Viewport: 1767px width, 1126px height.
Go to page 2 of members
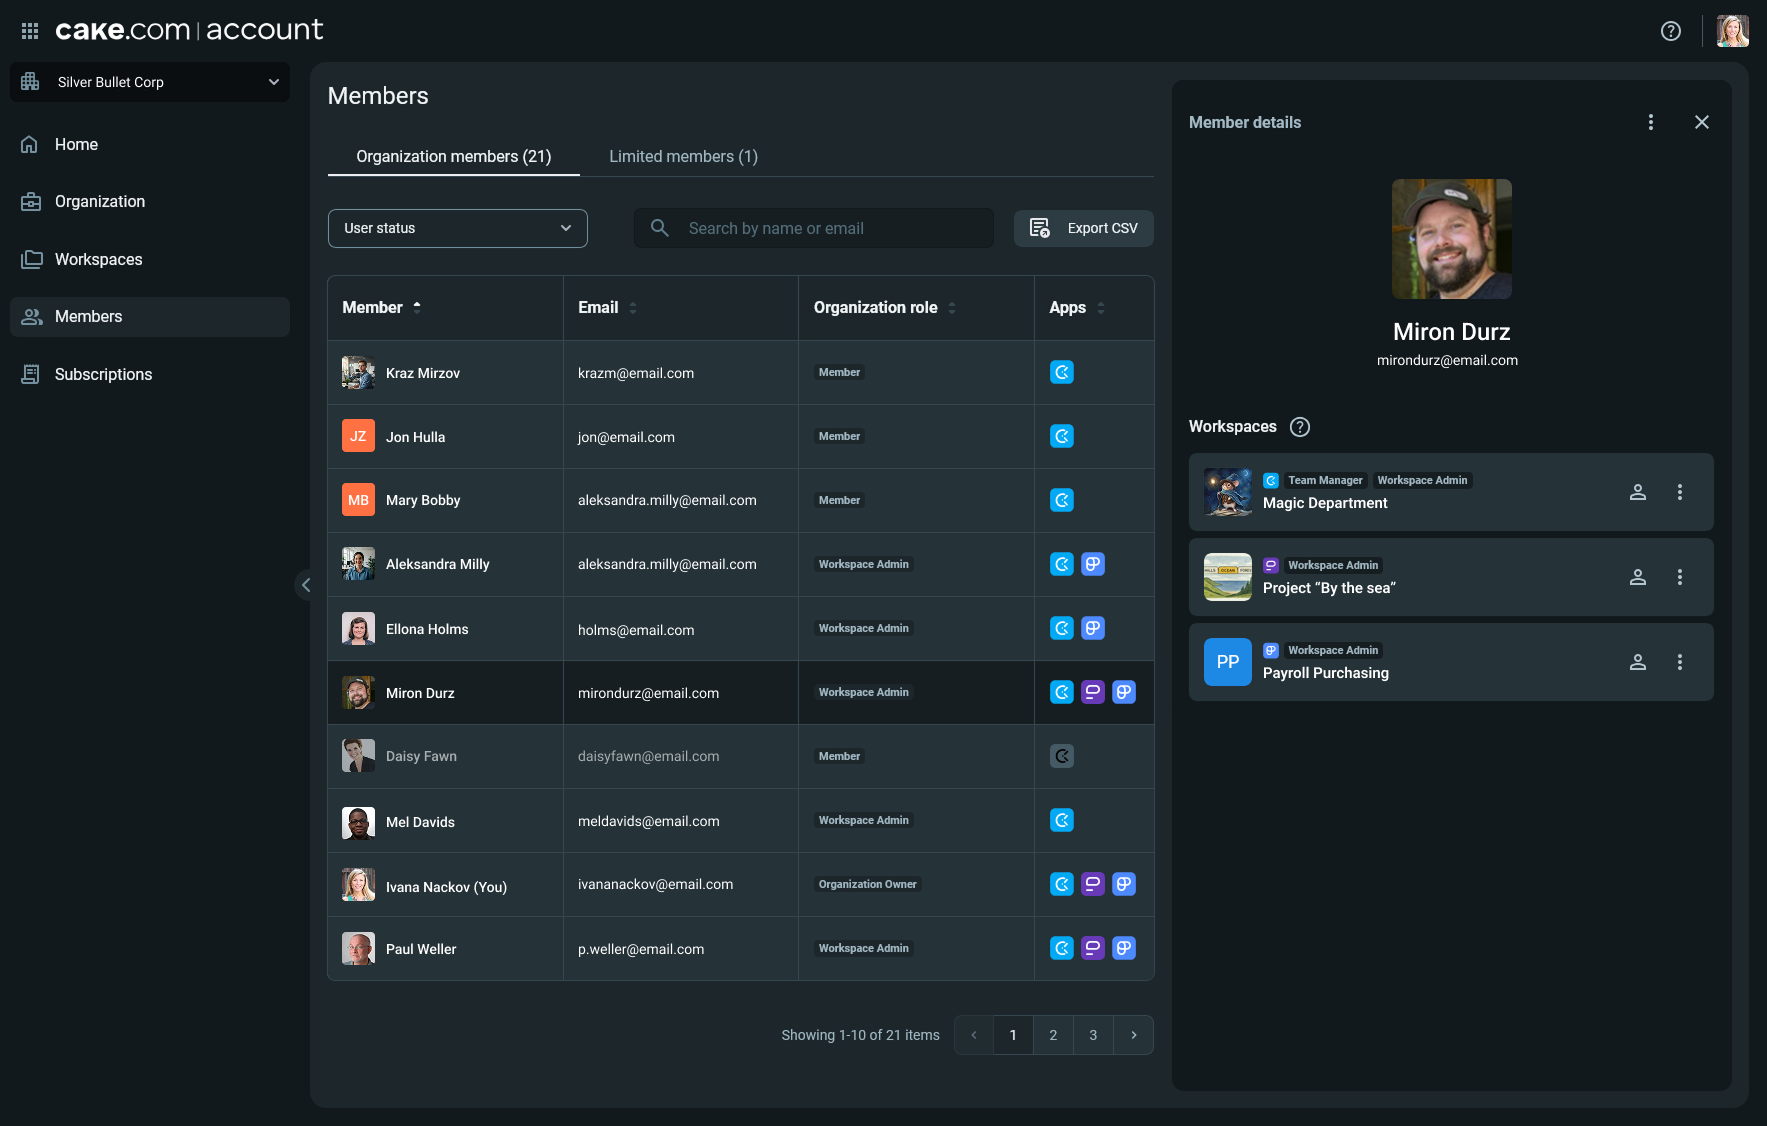pyautogui.click(x=1052, y=1035)
